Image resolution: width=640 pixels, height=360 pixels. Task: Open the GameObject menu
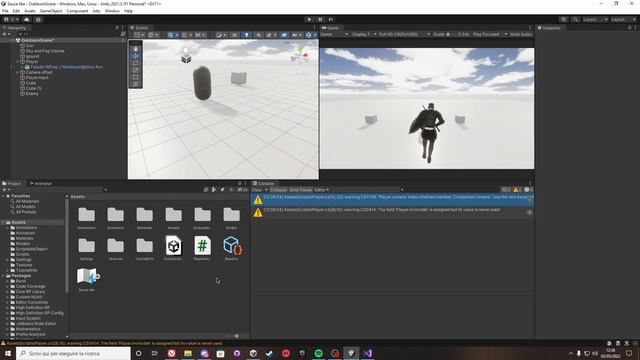coord(51,11)
